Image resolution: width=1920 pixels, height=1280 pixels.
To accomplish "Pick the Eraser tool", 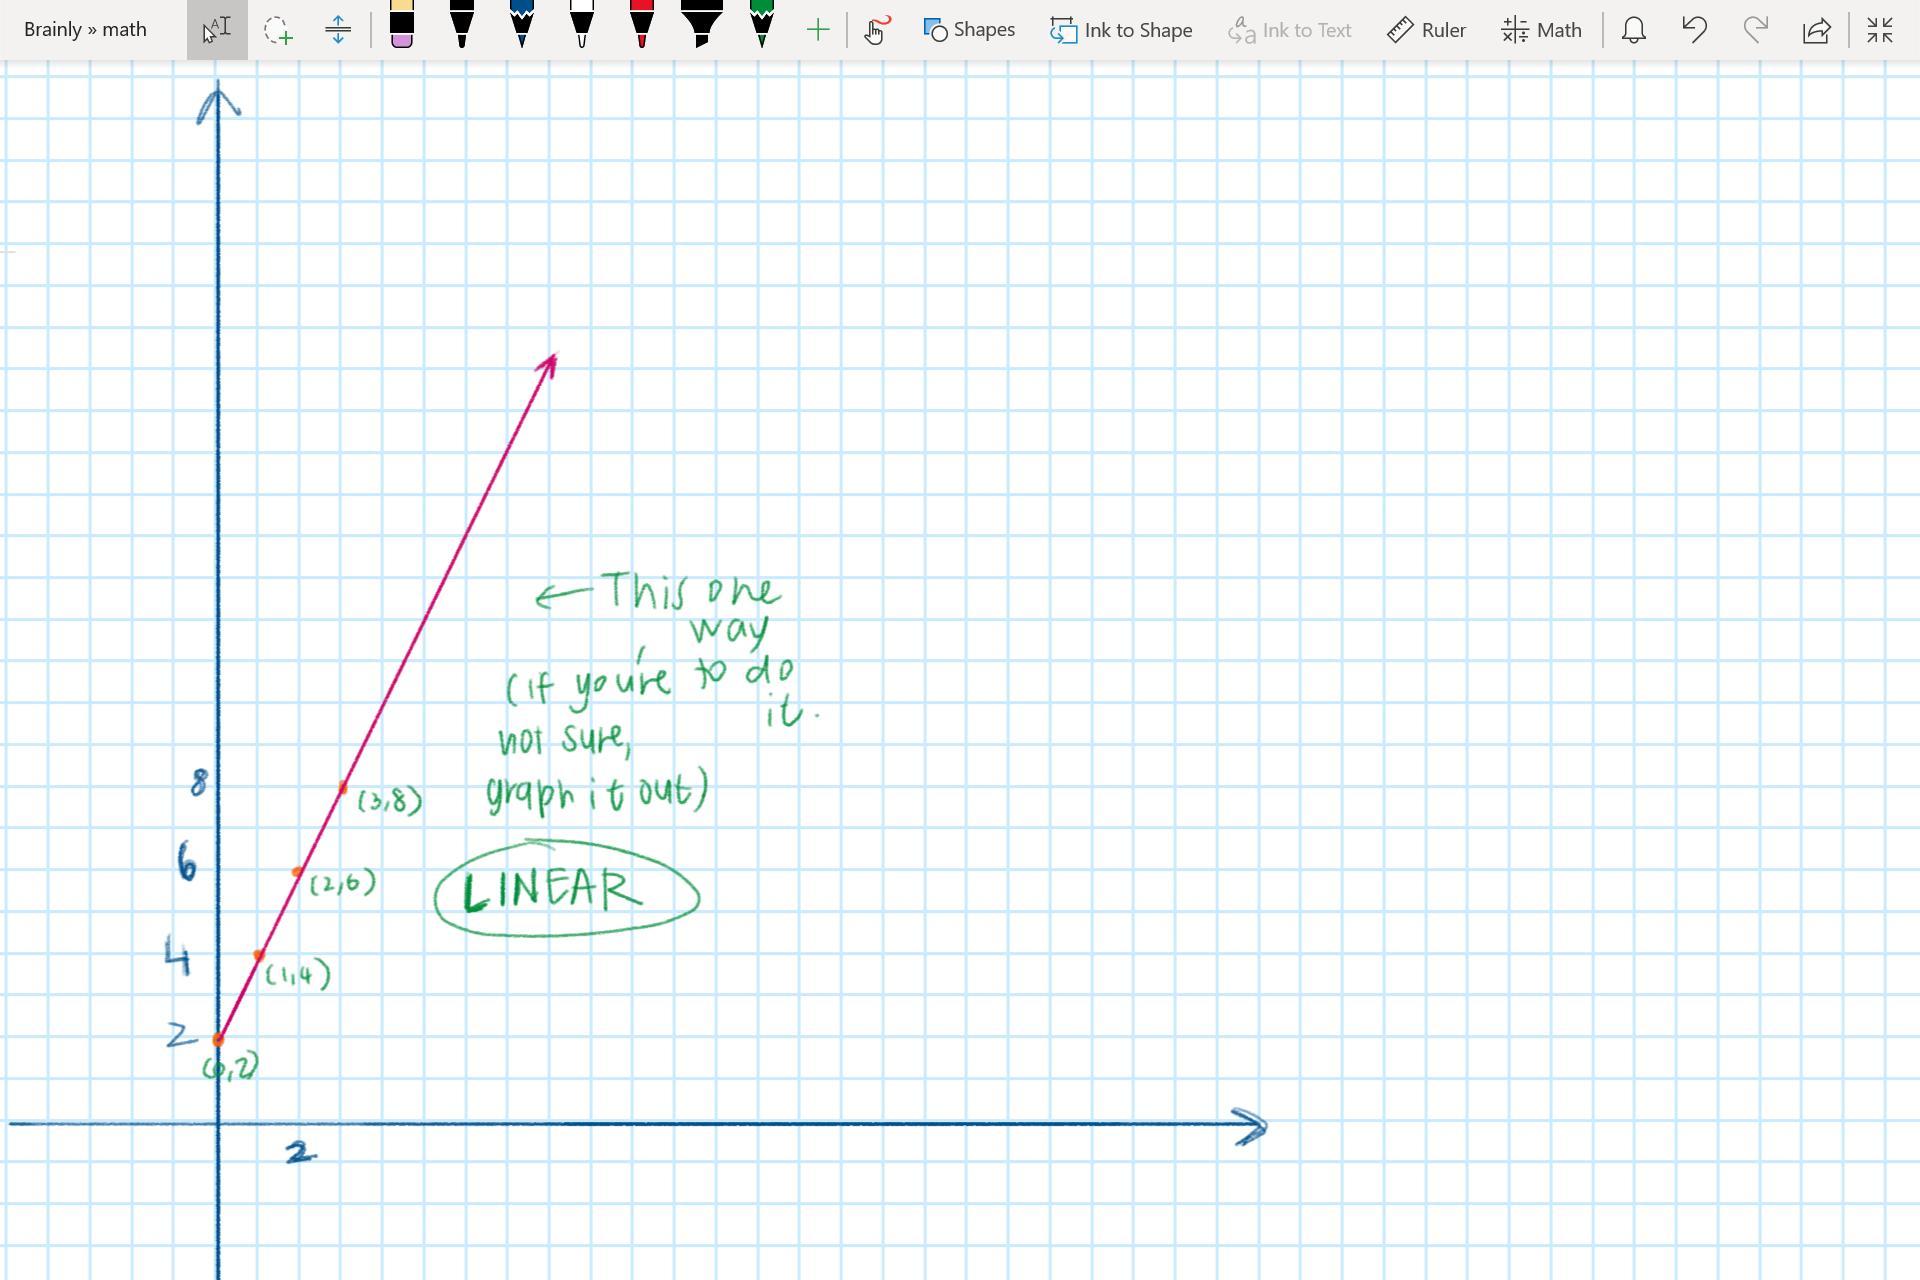I will [x=402, y=26].
